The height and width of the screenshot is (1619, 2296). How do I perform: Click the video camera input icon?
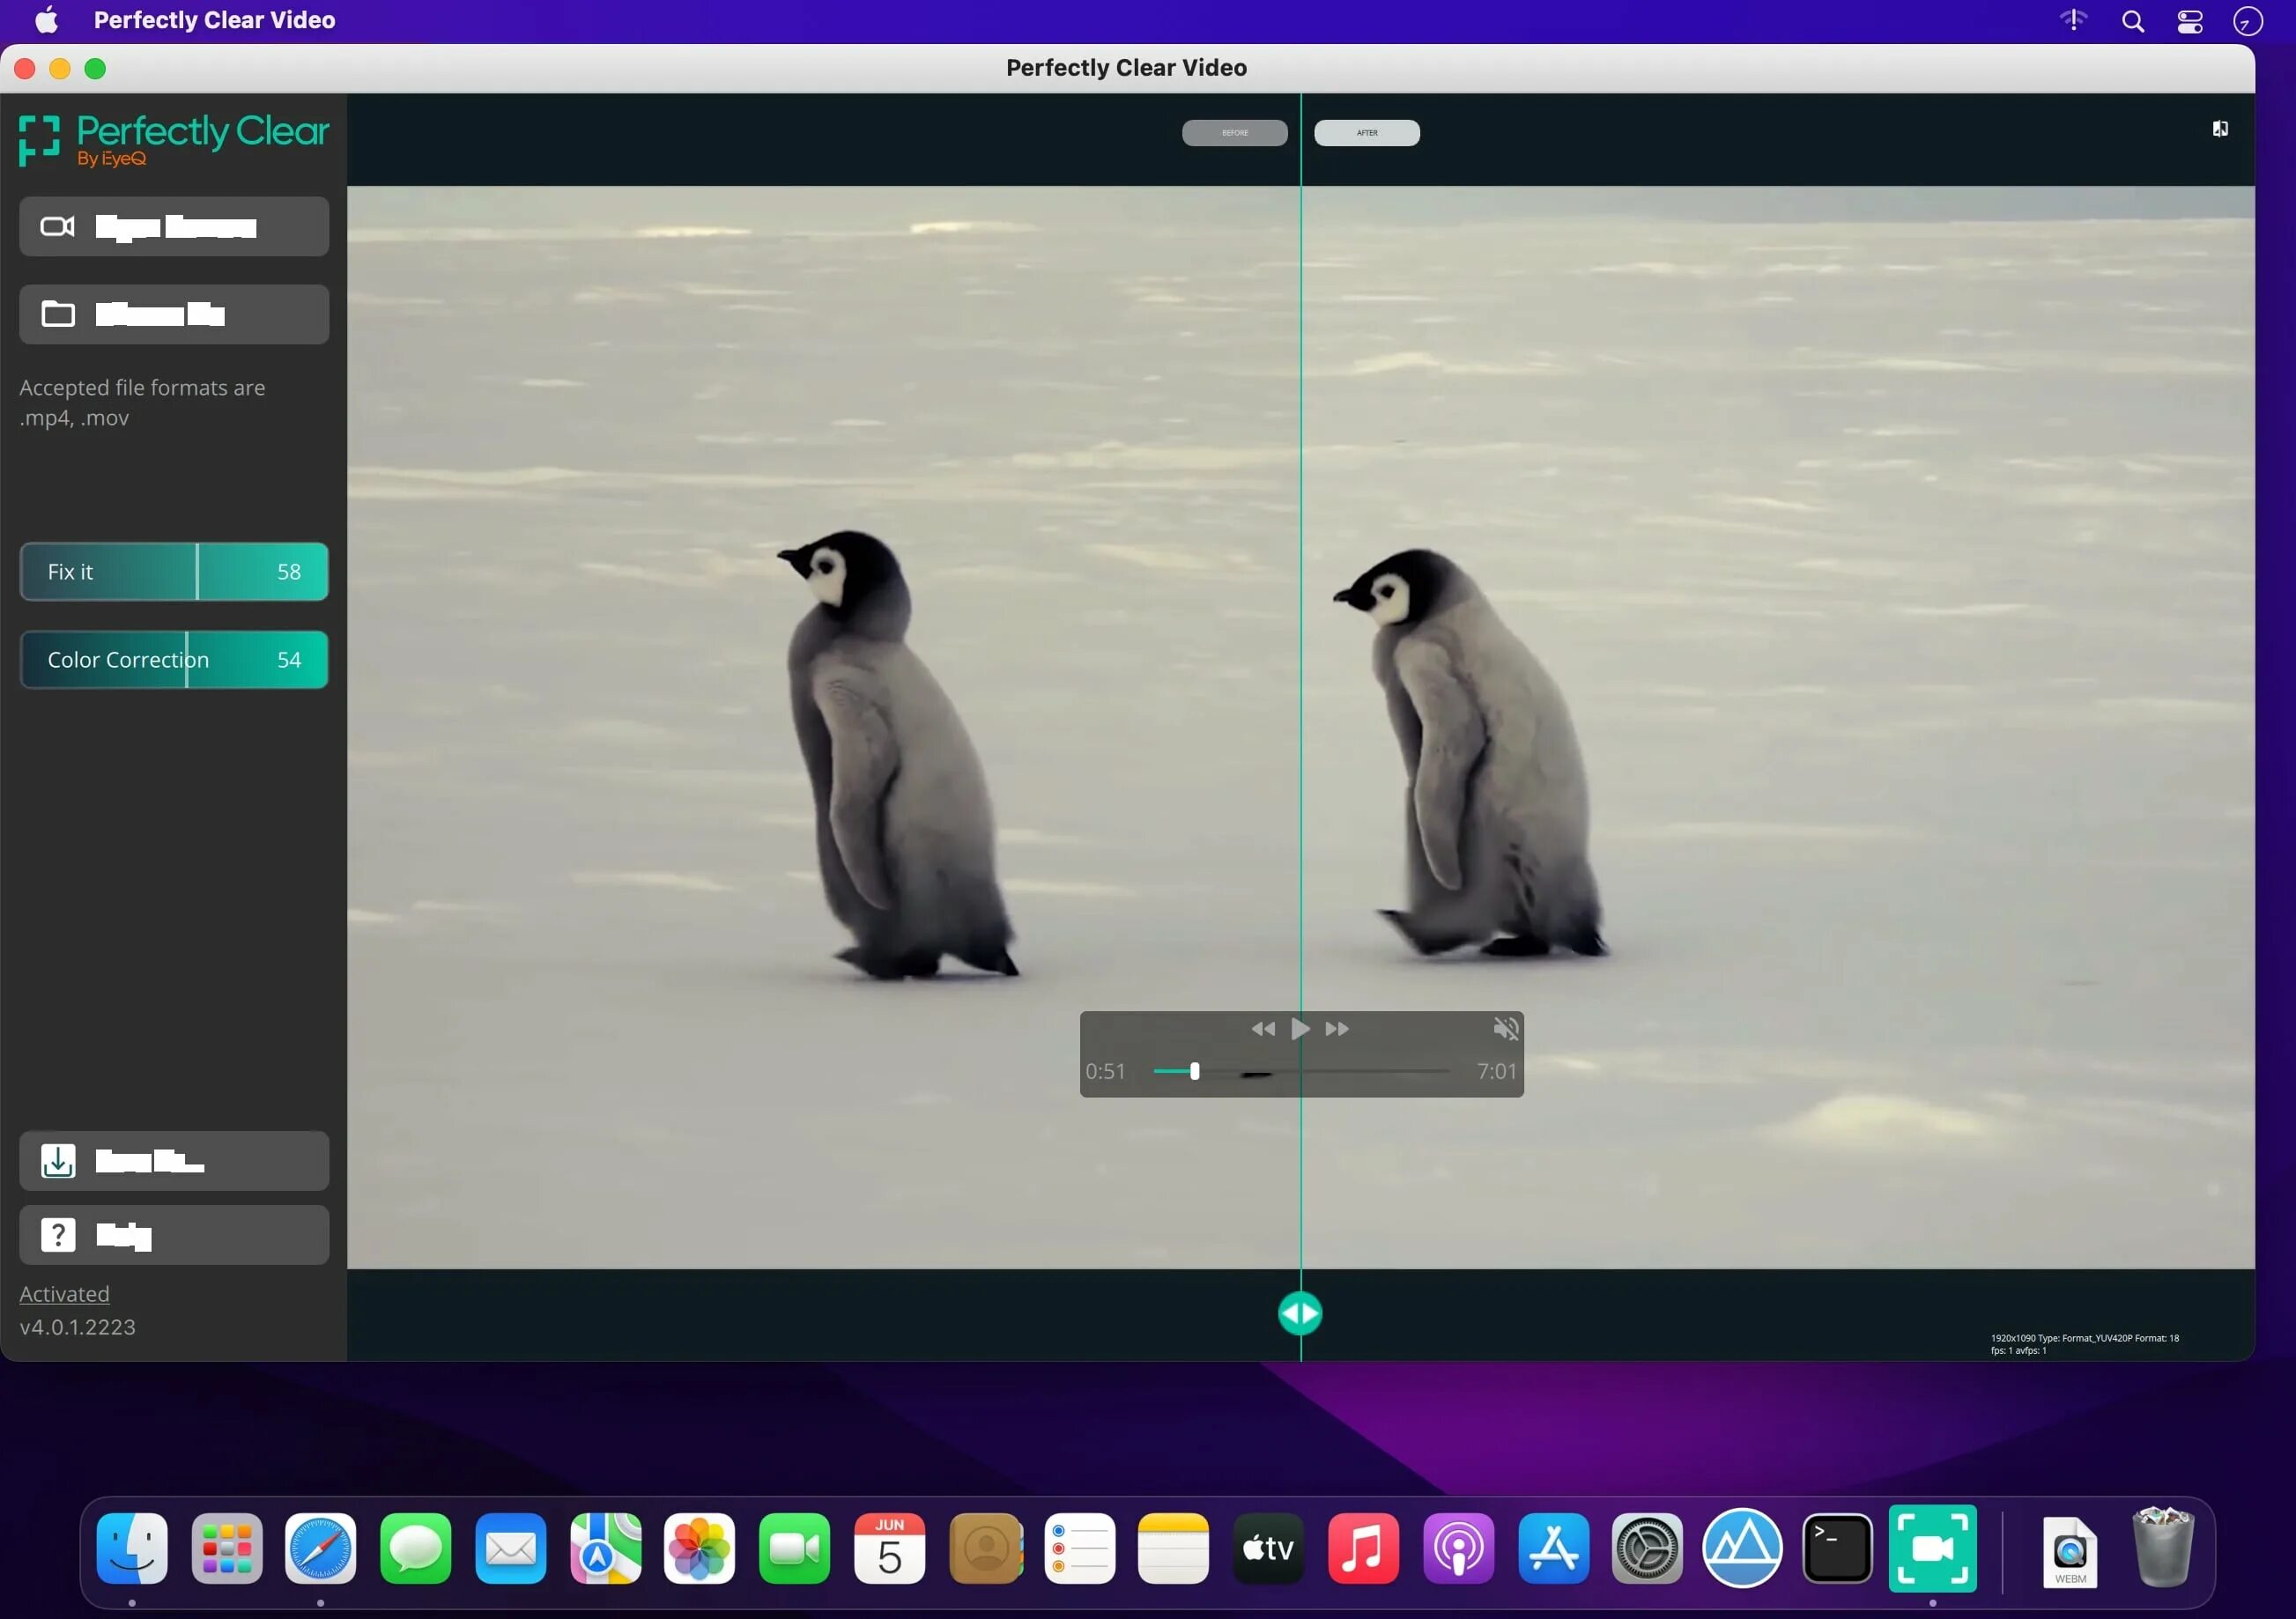[56, 223]
